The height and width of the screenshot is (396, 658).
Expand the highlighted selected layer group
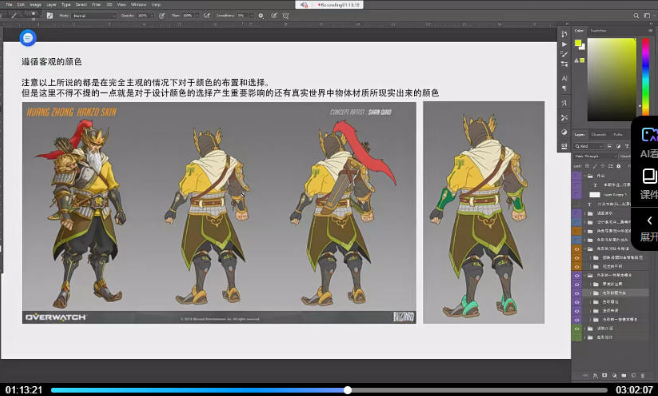[590, 293]
